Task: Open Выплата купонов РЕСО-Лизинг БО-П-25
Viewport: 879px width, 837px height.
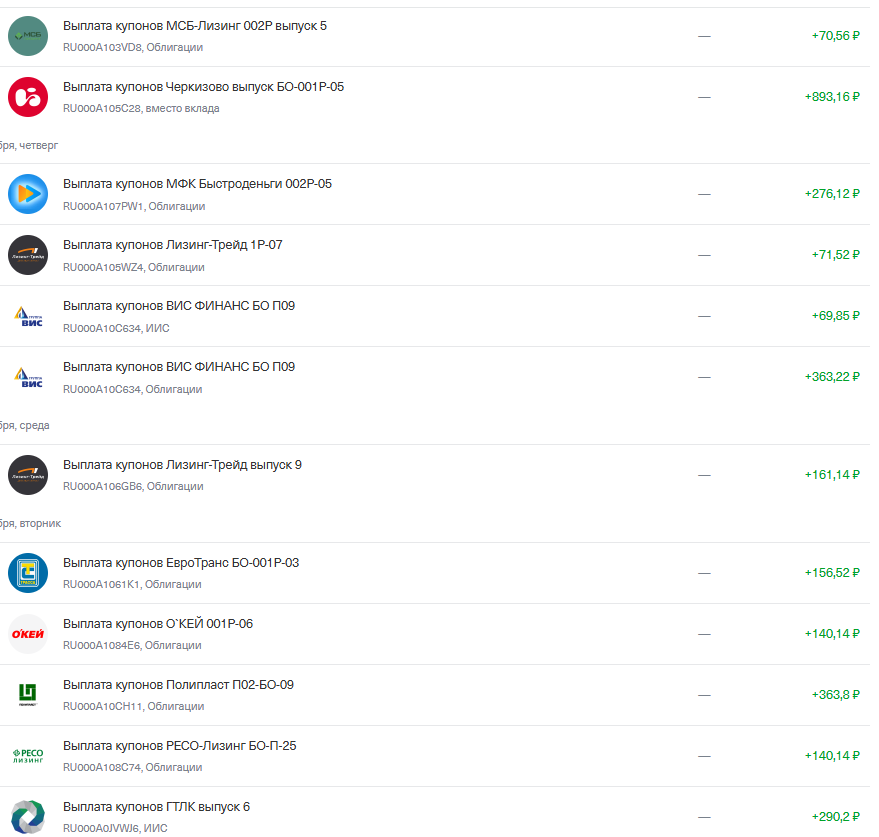Action: (179, 746)
